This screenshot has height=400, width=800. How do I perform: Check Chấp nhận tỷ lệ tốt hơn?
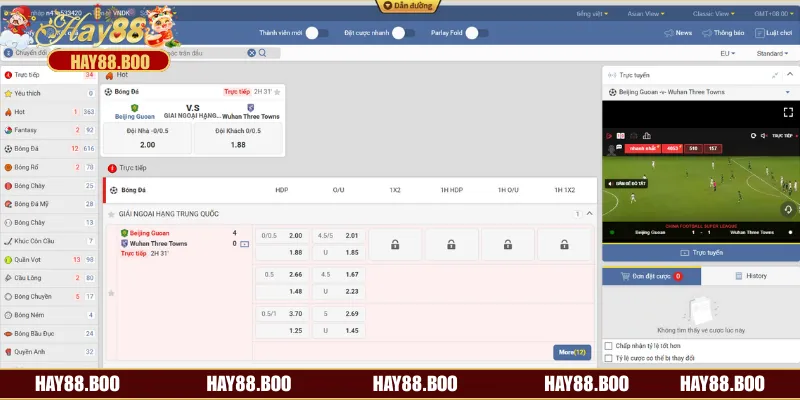(x=608, y=346)
